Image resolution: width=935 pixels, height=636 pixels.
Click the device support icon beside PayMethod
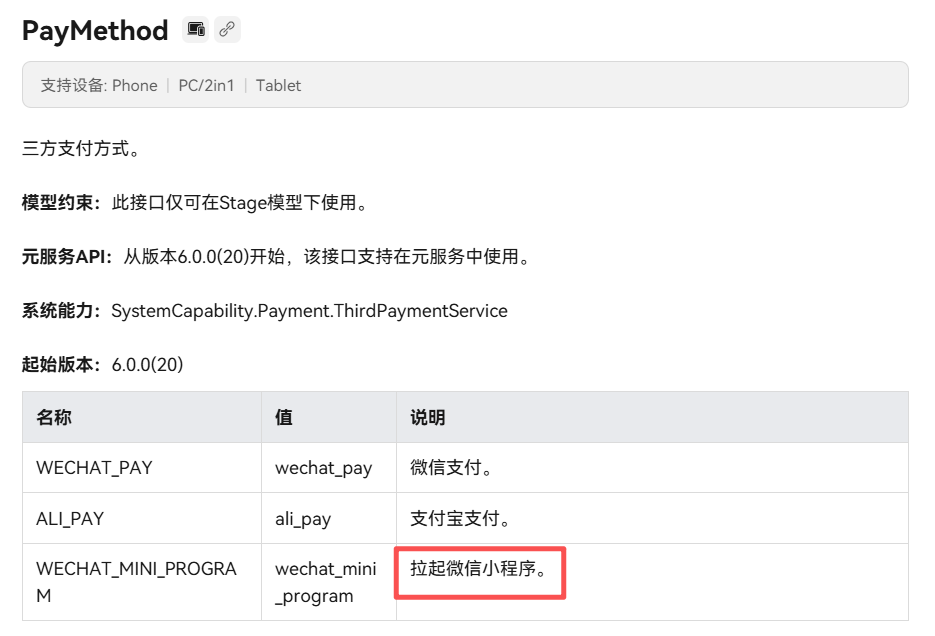tap(196, 29)
